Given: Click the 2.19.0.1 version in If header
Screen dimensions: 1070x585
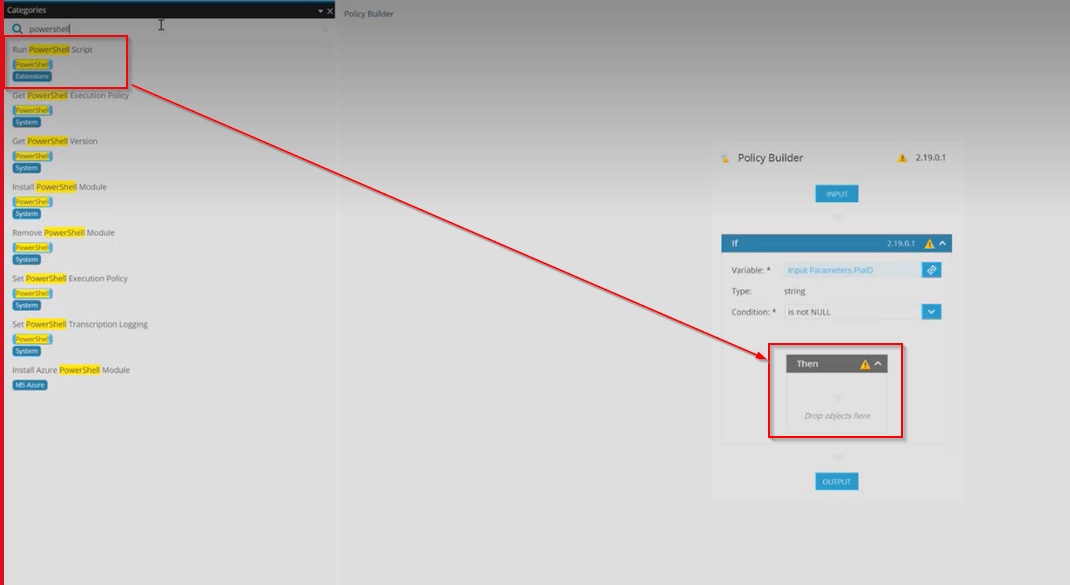Looking at the screenshot, I should [901, 244].
